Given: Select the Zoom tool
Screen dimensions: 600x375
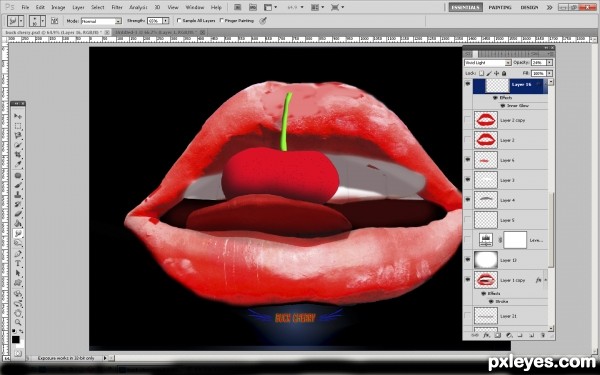Looking at the screenshot, I should [x=18, y=323].
